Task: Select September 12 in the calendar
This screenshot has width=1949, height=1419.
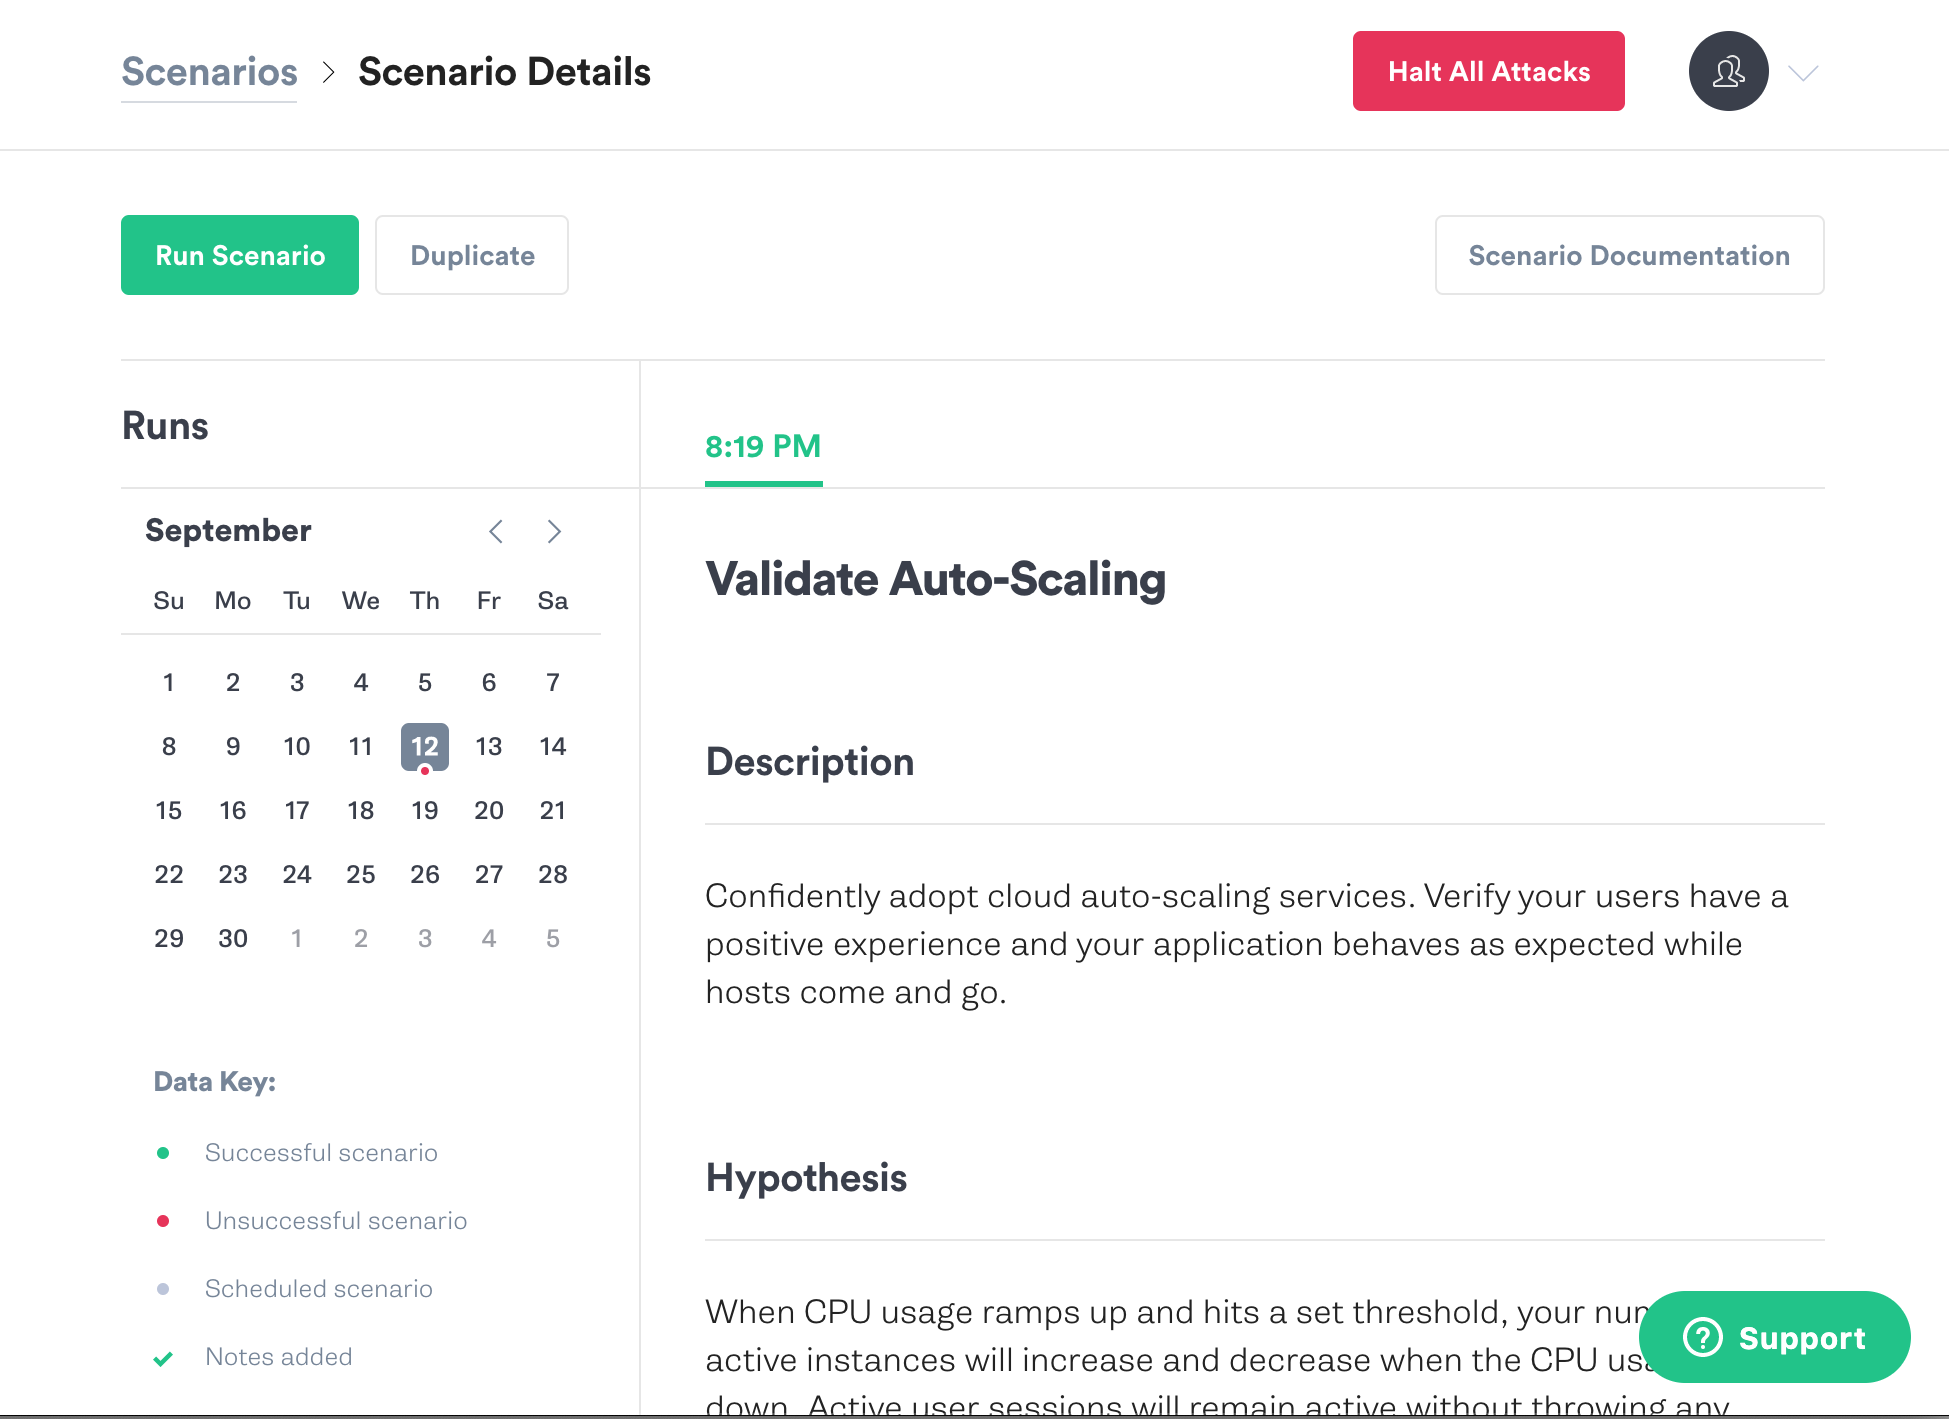Action: tap(425, 747)
